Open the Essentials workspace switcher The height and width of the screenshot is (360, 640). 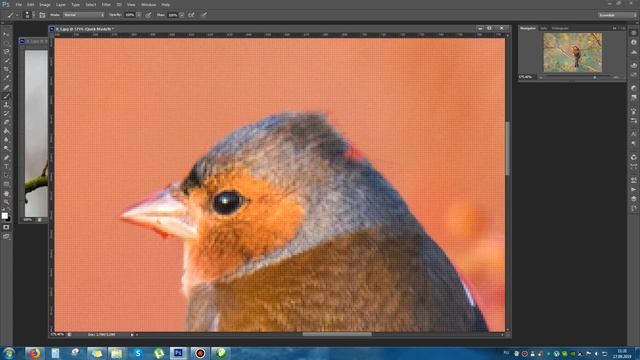coord(617,15)
